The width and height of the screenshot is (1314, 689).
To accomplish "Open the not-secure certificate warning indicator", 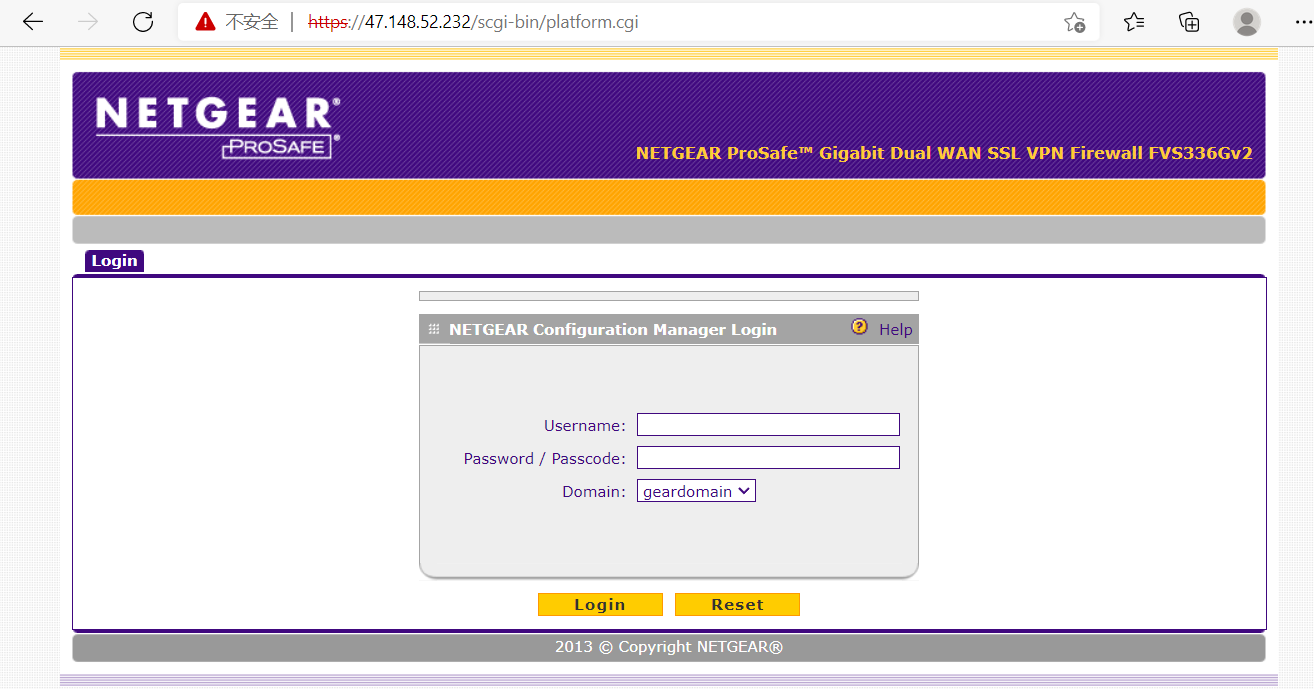I will tap(236, 22).
